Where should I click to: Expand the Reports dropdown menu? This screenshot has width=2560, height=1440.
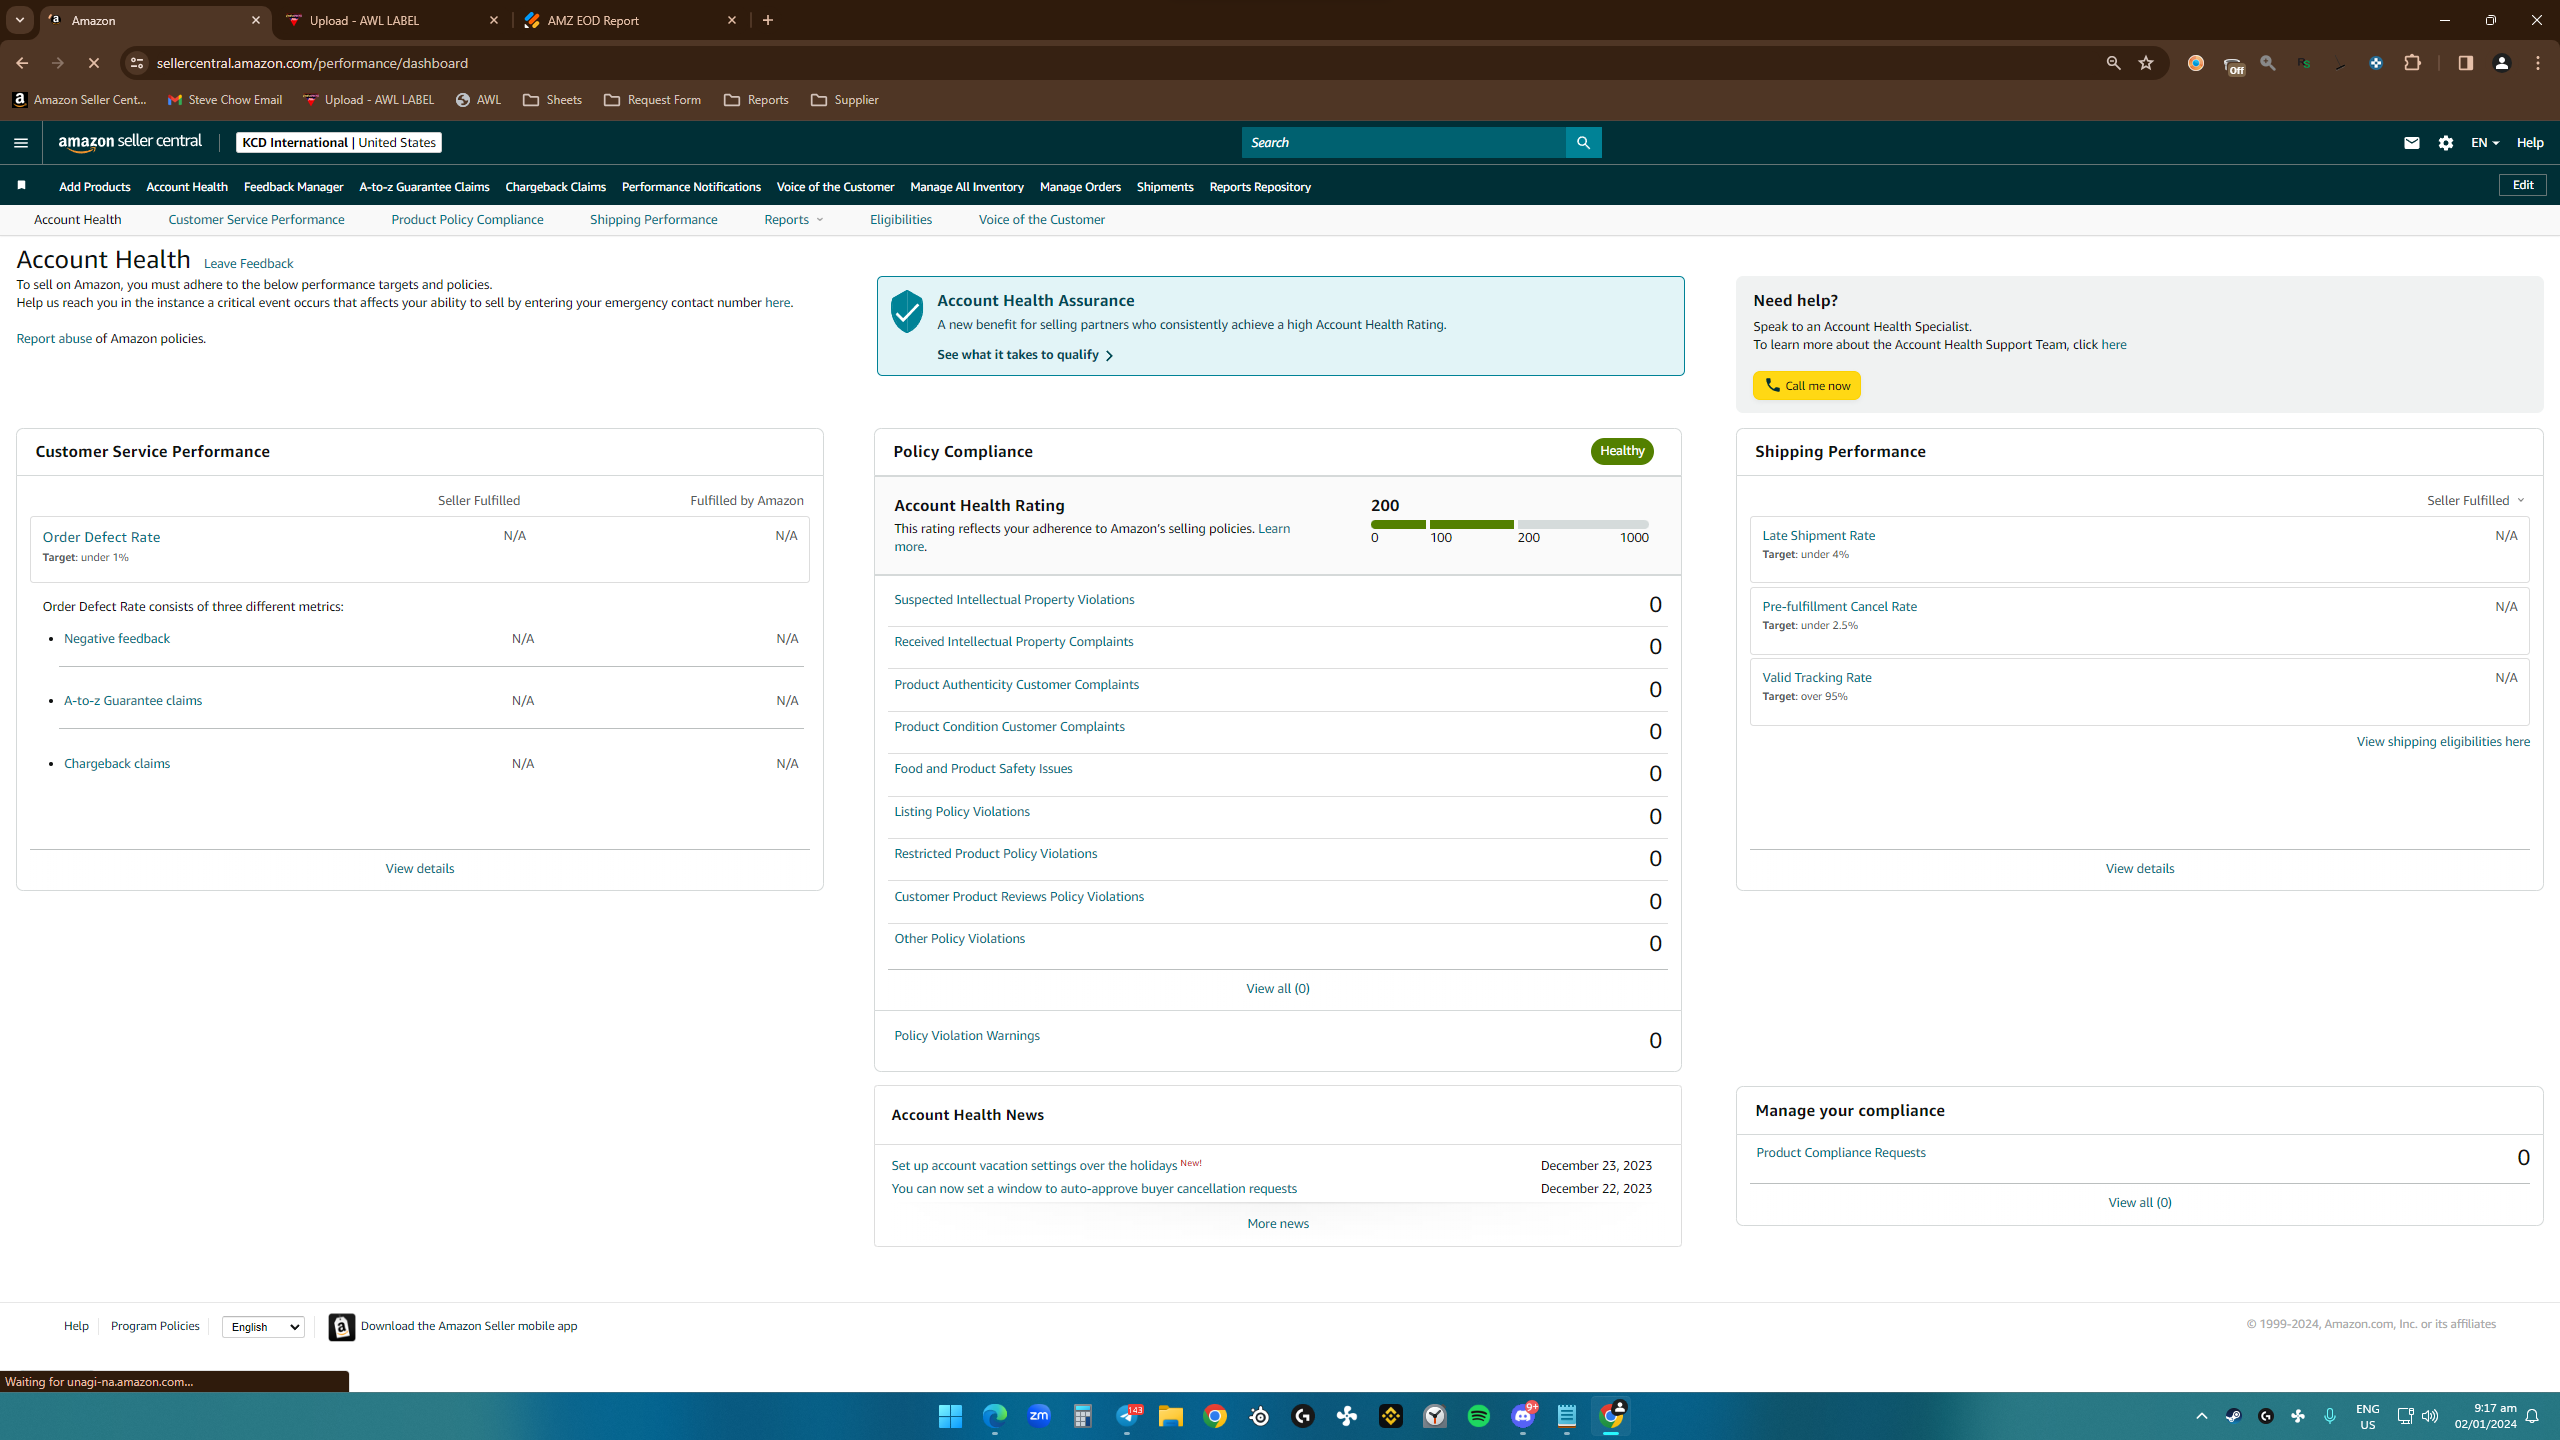794,219
